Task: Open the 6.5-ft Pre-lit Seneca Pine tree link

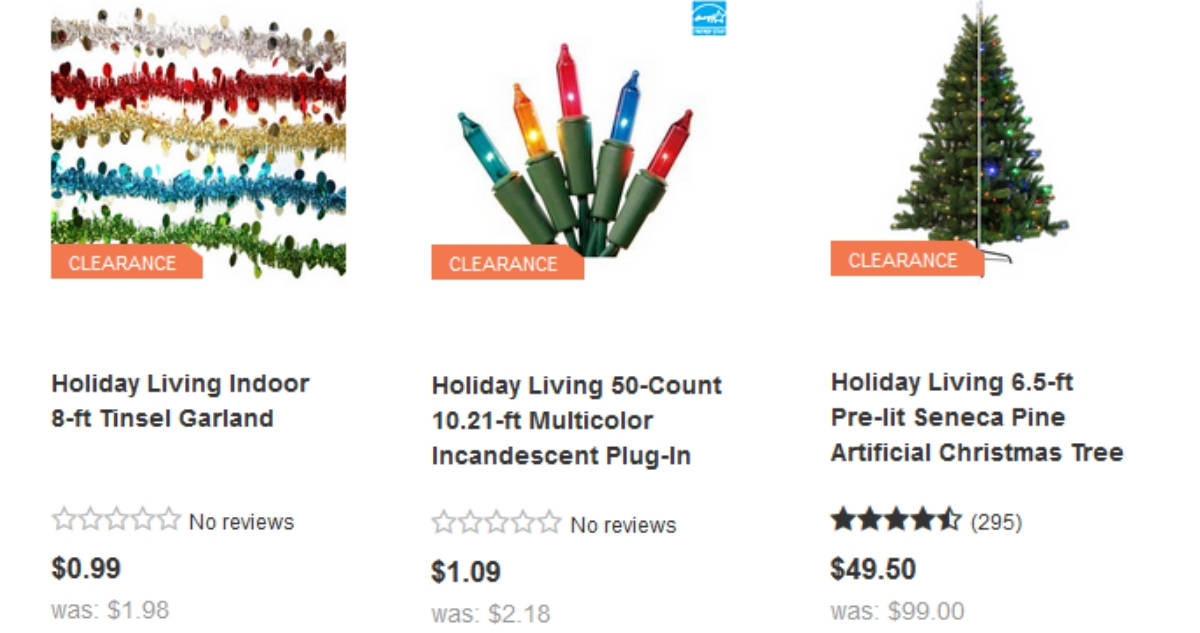Action: pos(976,417)
